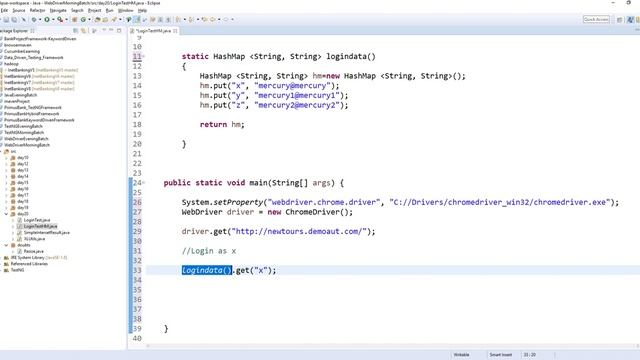
Task: Click the Save All toolbar icon
Action: coord(15,19)
